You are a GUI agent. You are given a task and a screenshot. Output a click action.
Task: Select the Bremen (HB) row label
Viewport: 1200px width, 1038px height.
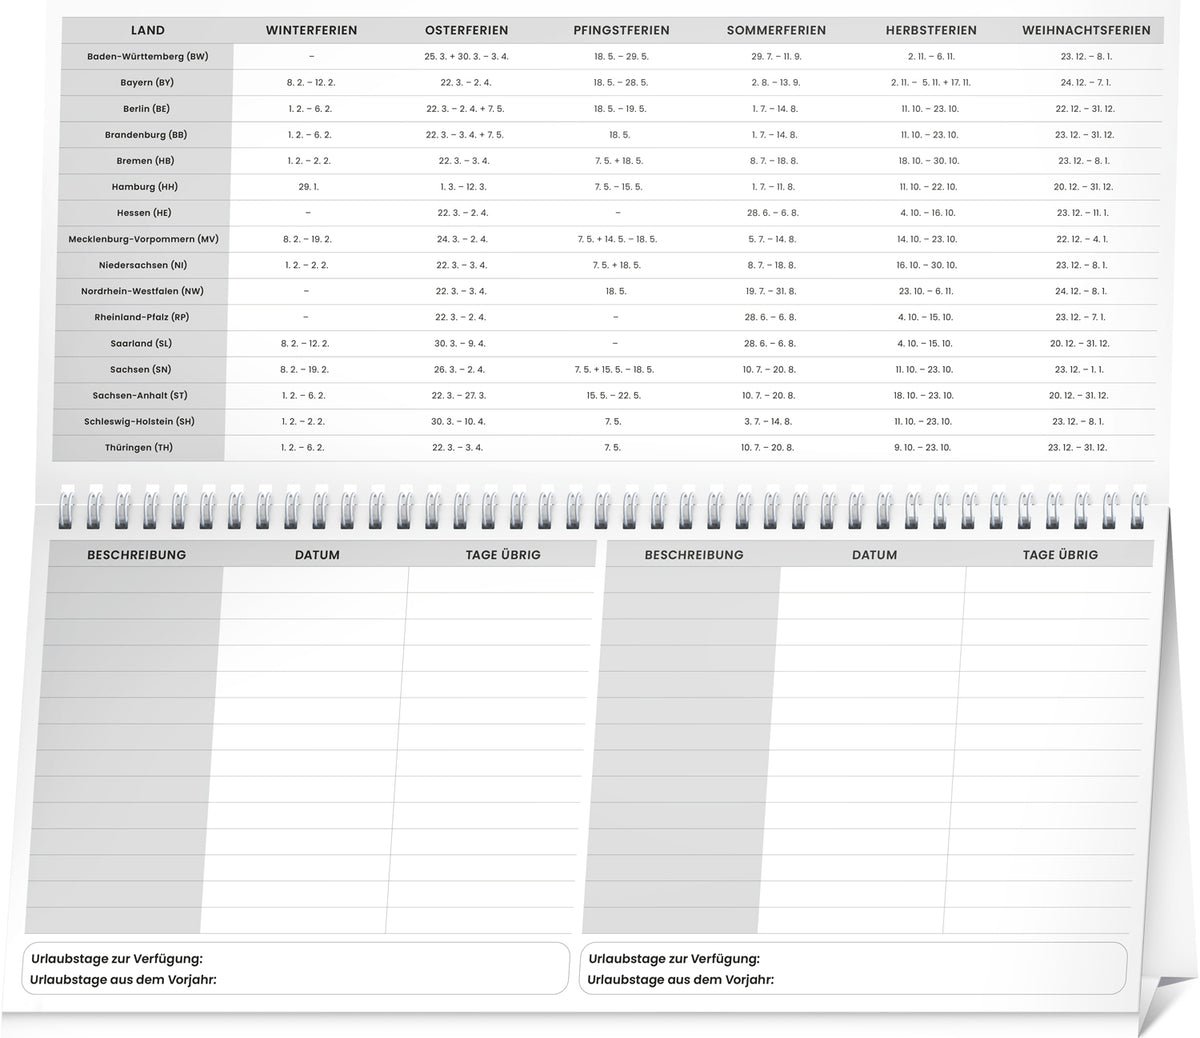[145, 161]
